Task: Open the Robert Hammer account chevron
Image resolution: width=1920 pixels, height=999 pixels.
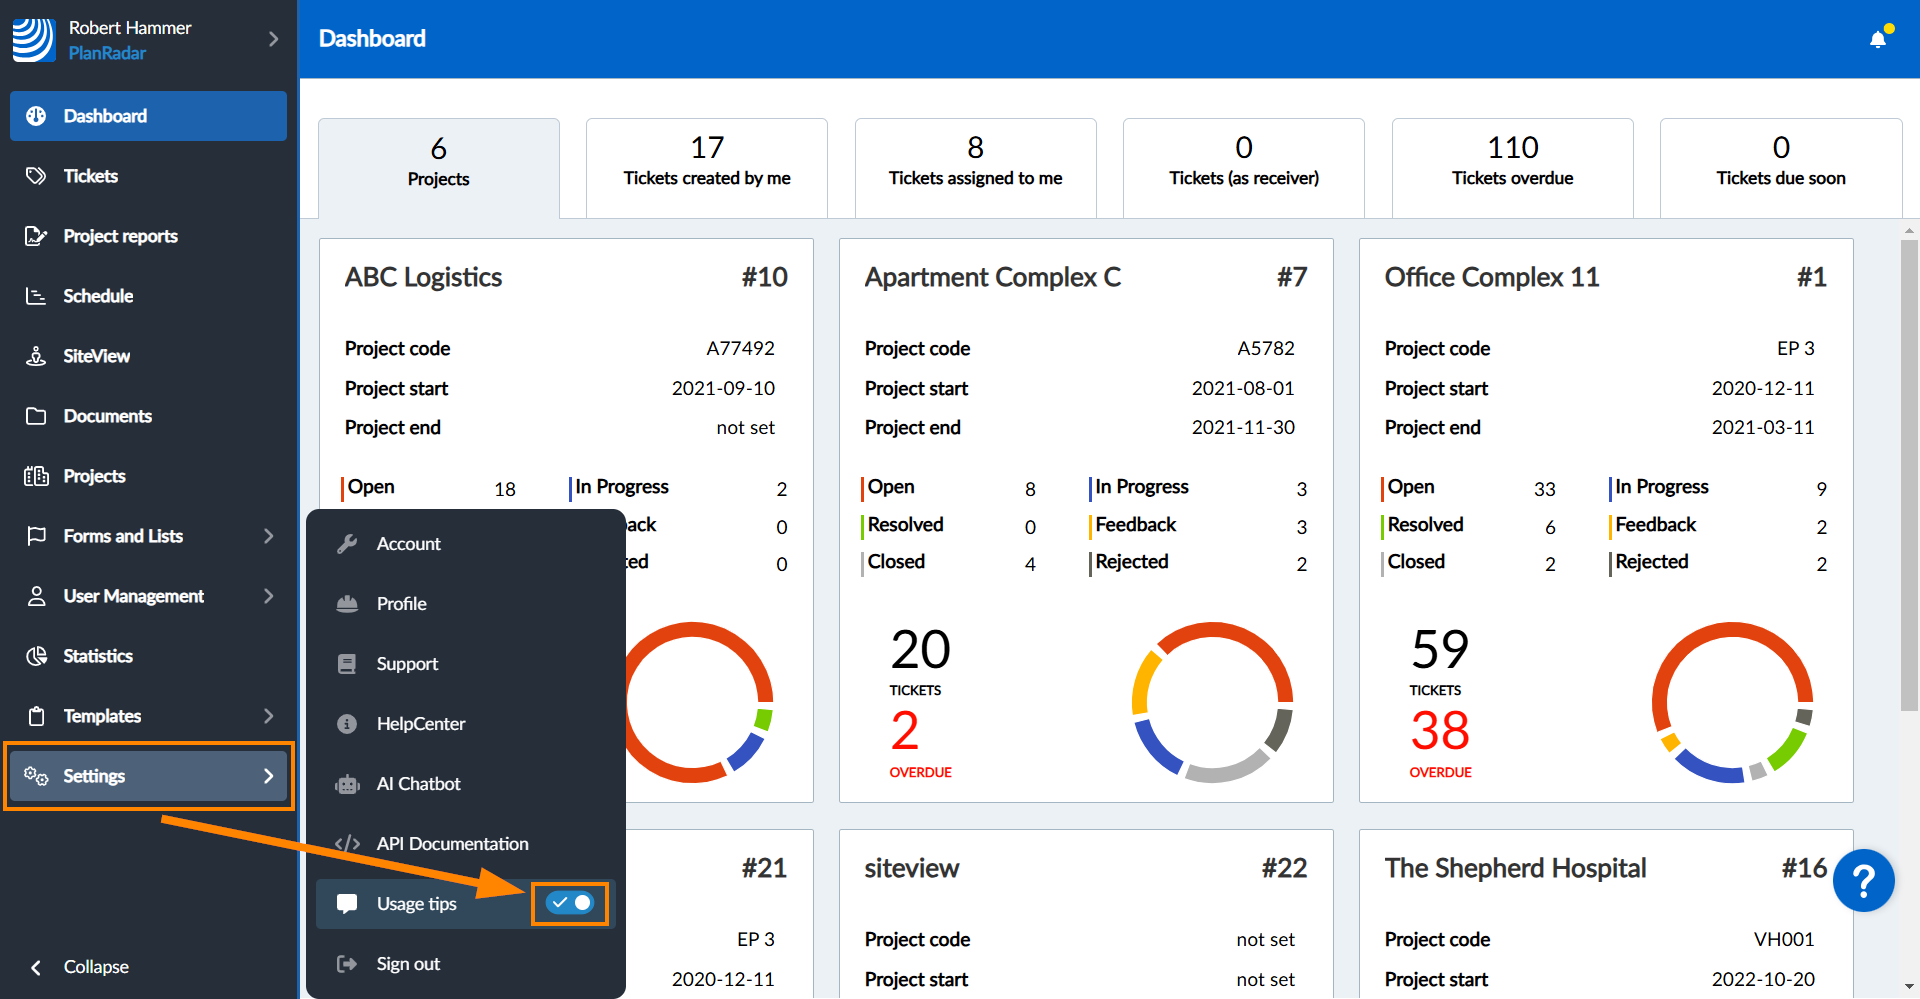Action: [x=273, y=39]
